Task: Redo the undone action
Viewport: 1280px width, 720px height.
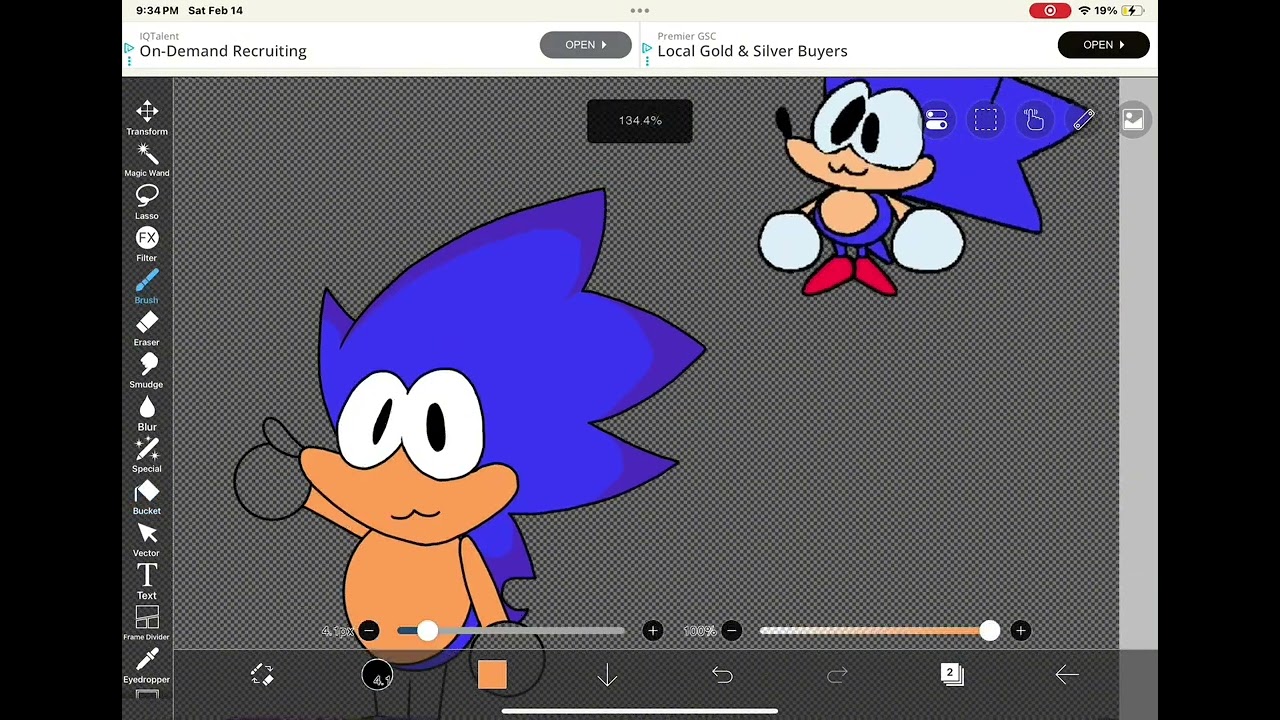Action: tap(837, 676)
